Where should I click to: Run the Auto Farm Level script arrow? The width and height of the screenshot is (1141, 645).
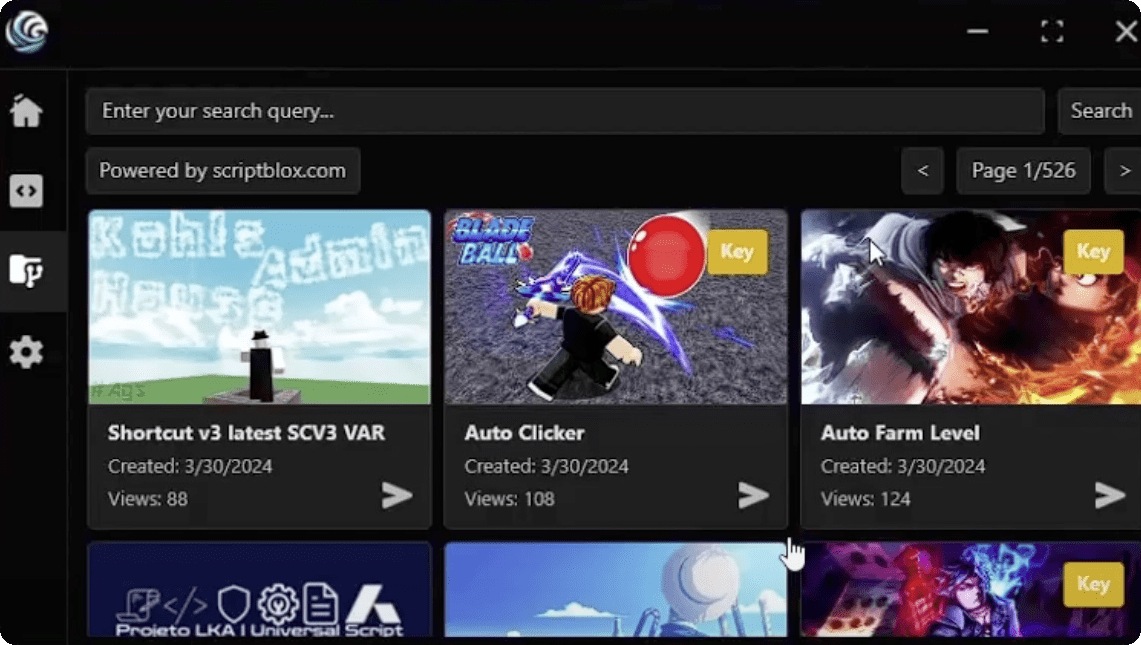(1110, 495)
